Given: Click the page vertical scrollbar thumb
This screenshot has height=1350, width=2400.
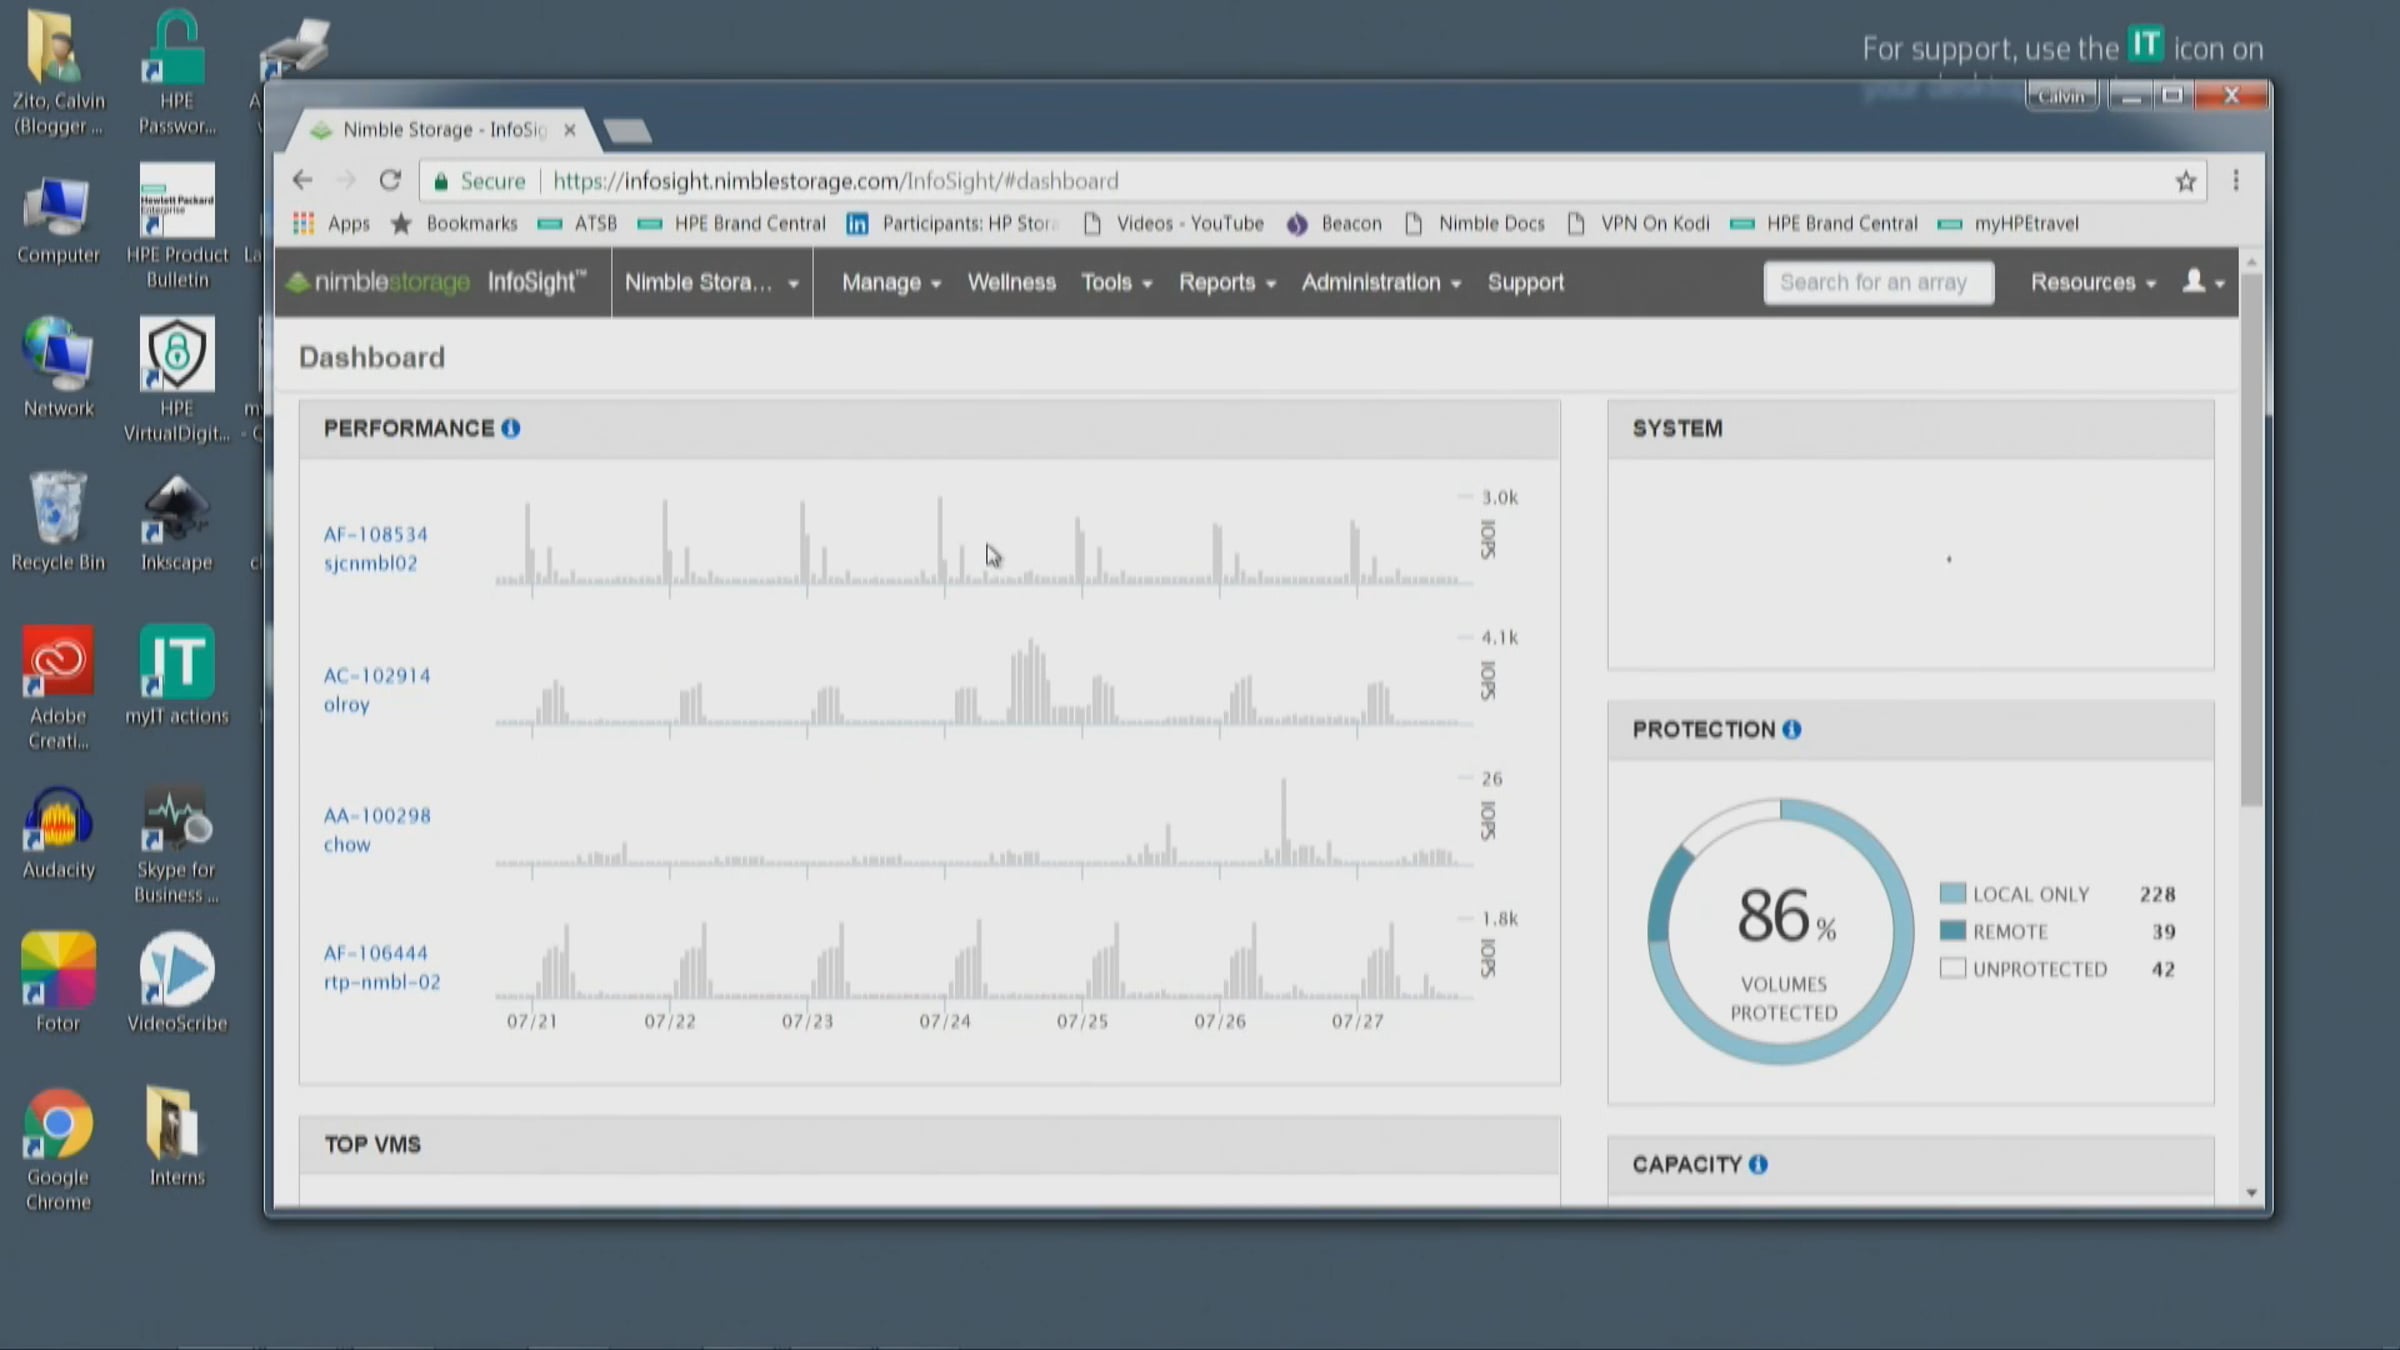Looking at the screenshot, I should click(x=2251, y=540).
